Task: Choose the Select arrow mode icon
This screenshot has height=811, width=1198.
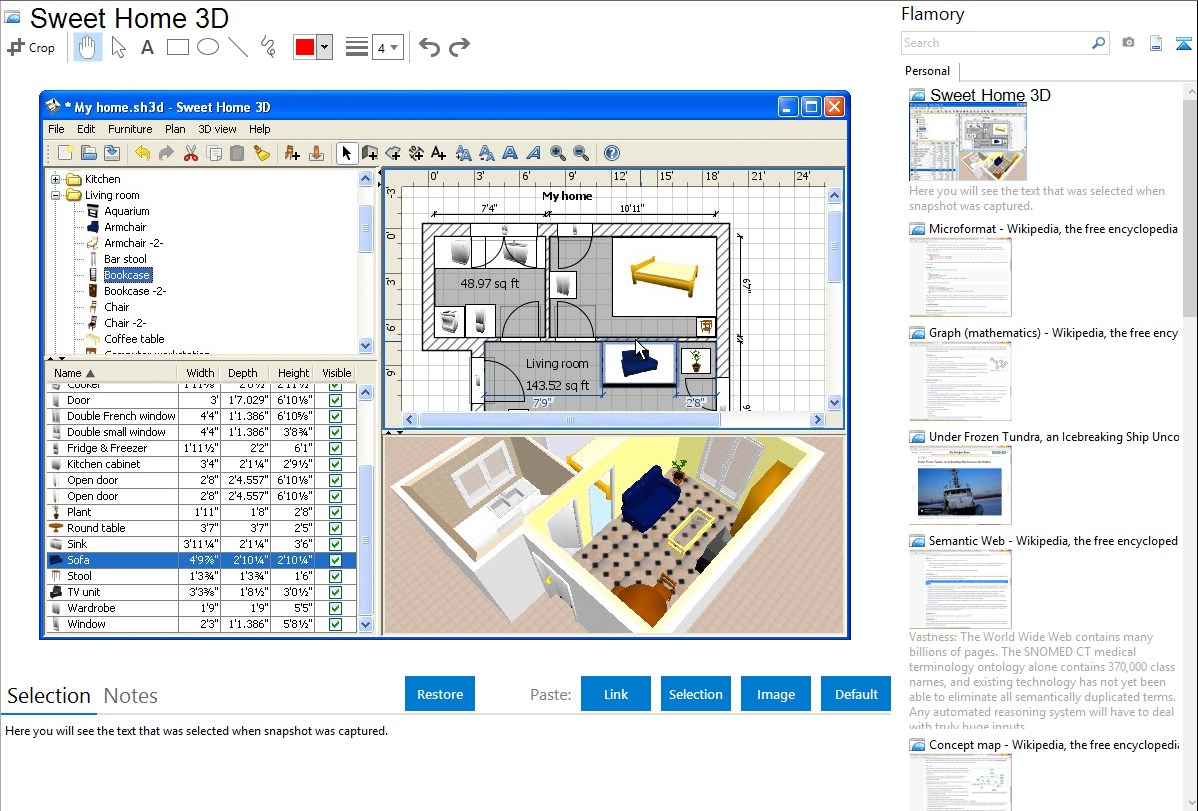Action: tap(346, 153)
